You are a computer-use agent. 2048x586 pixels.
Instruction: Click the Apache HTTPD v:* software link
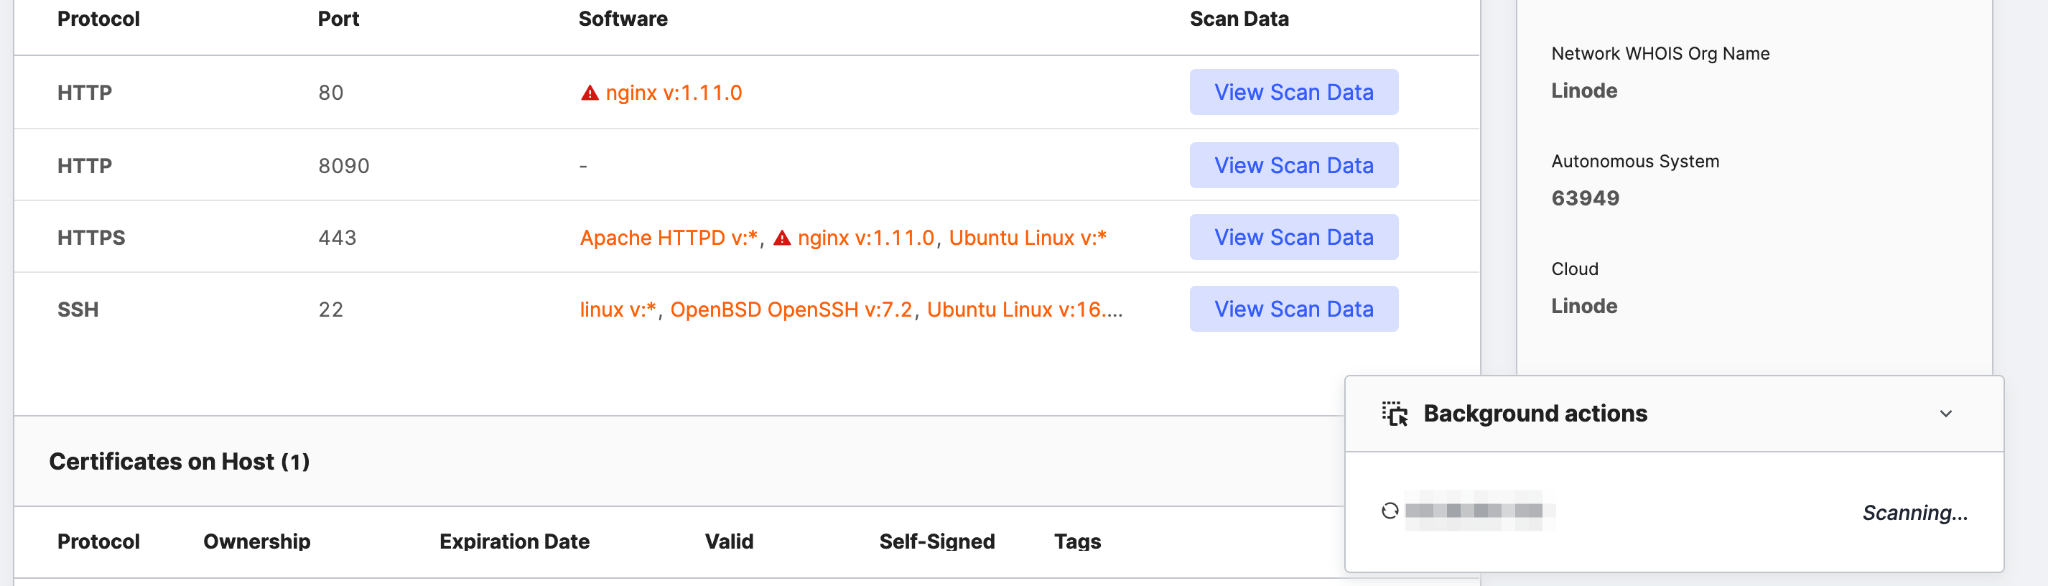(x=668, y=238)
